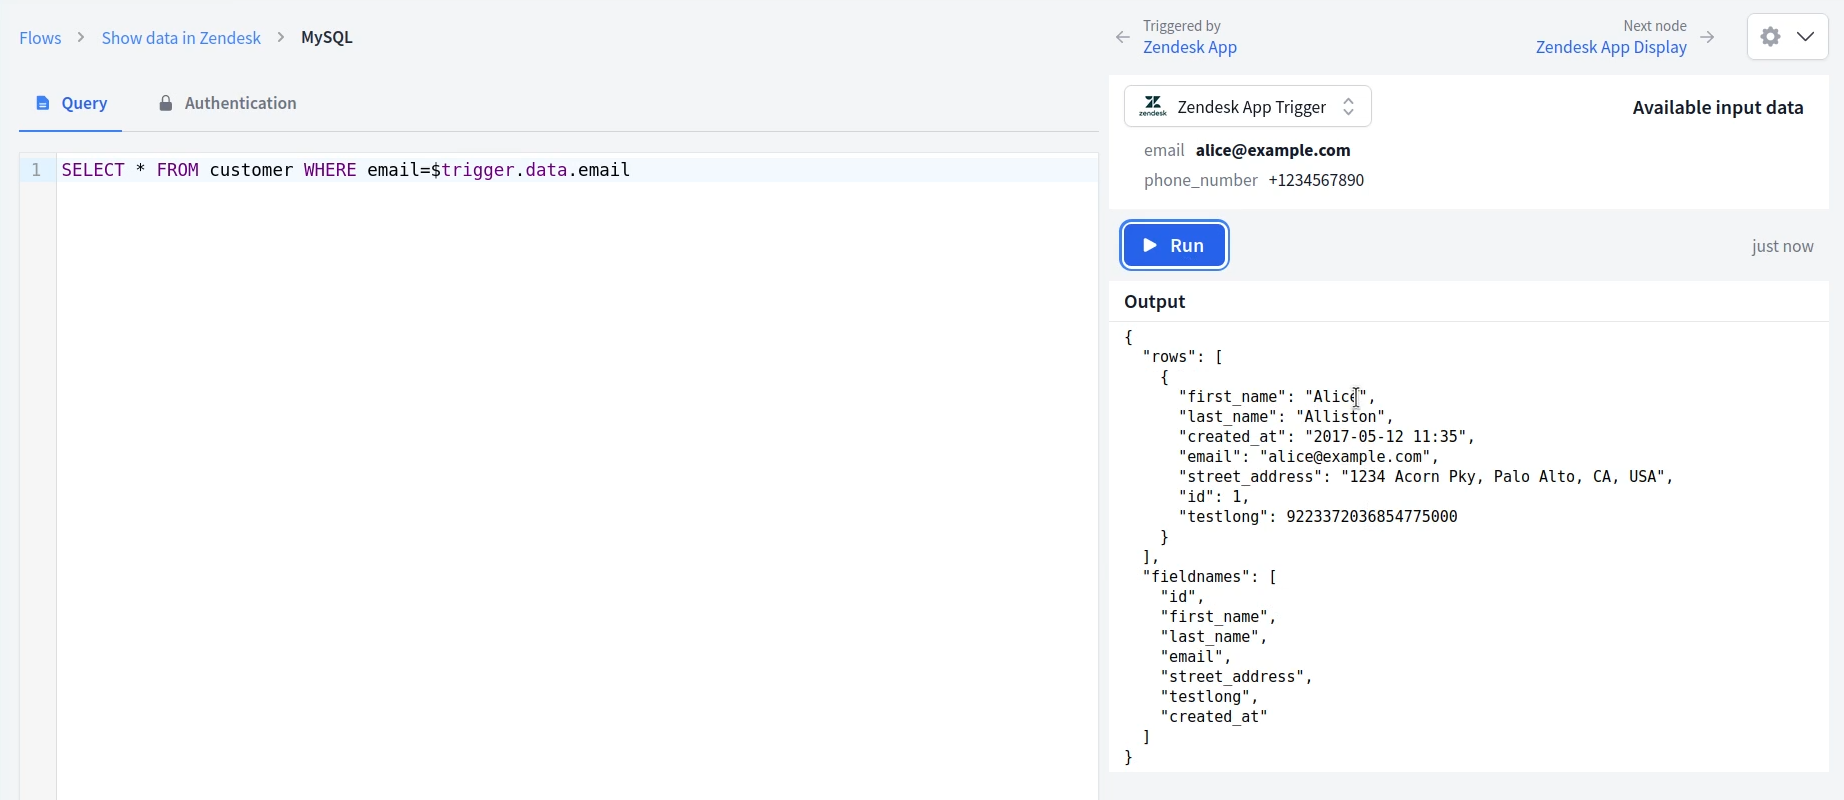Select phone_number value +1234567890
The width and height of the screenshot is (1844, 800).
pyautogui.click(x=1316, y=180)
